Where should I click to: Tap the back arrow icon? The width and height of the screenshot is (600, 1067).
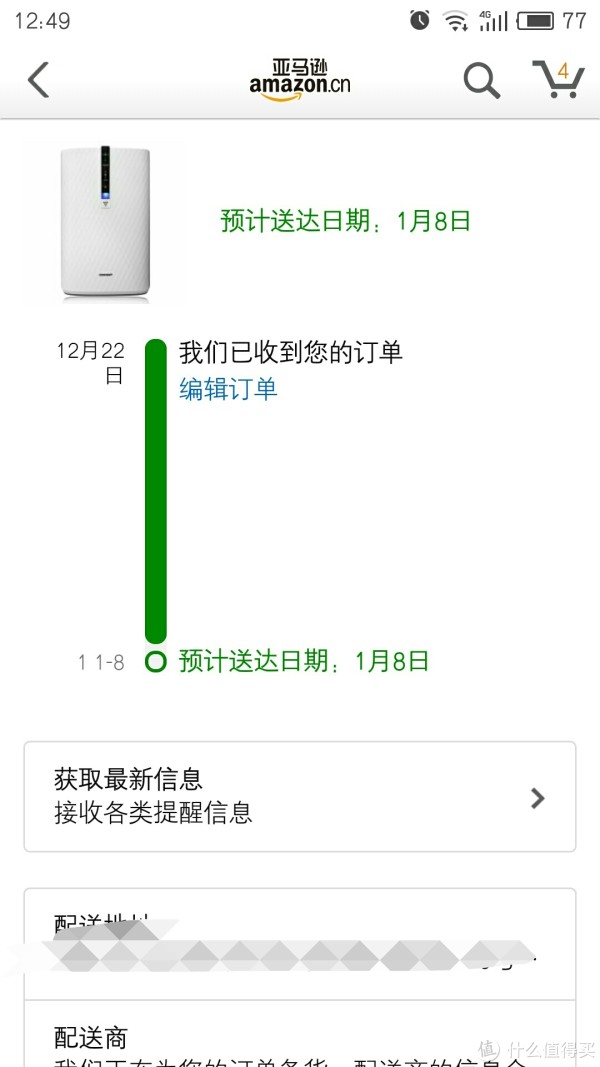(38, 80)
